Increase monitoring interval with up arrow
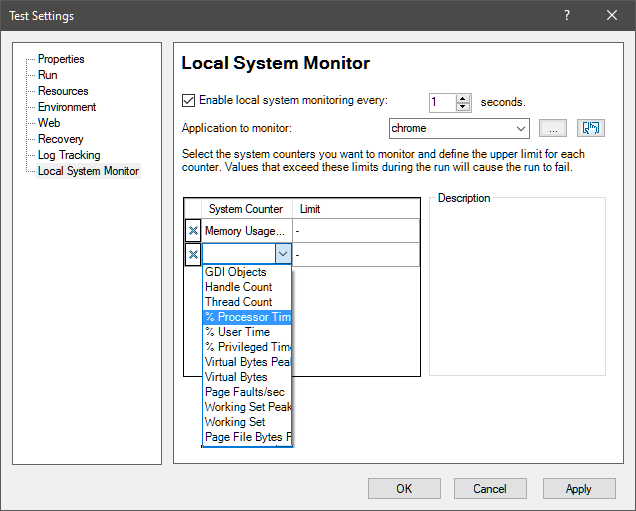The image size is (636, 511). point(462,98)
